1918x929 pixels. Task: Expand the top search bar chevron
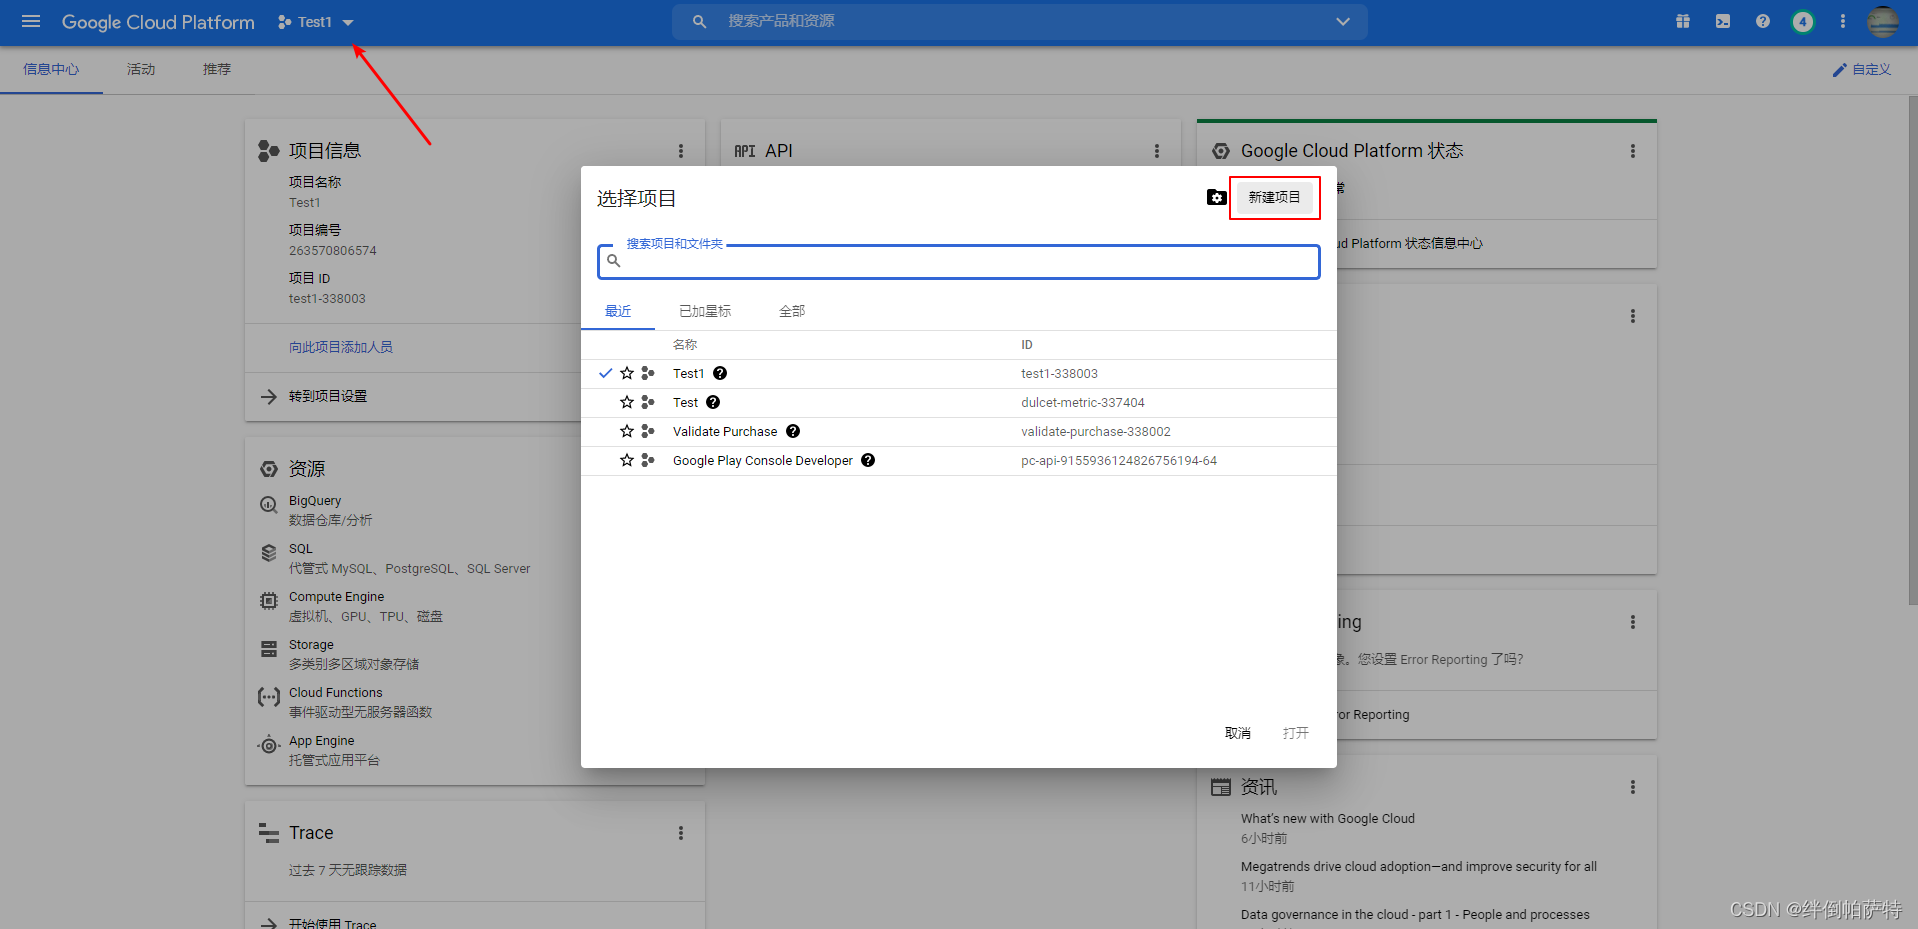click(x=1343, y=21)
